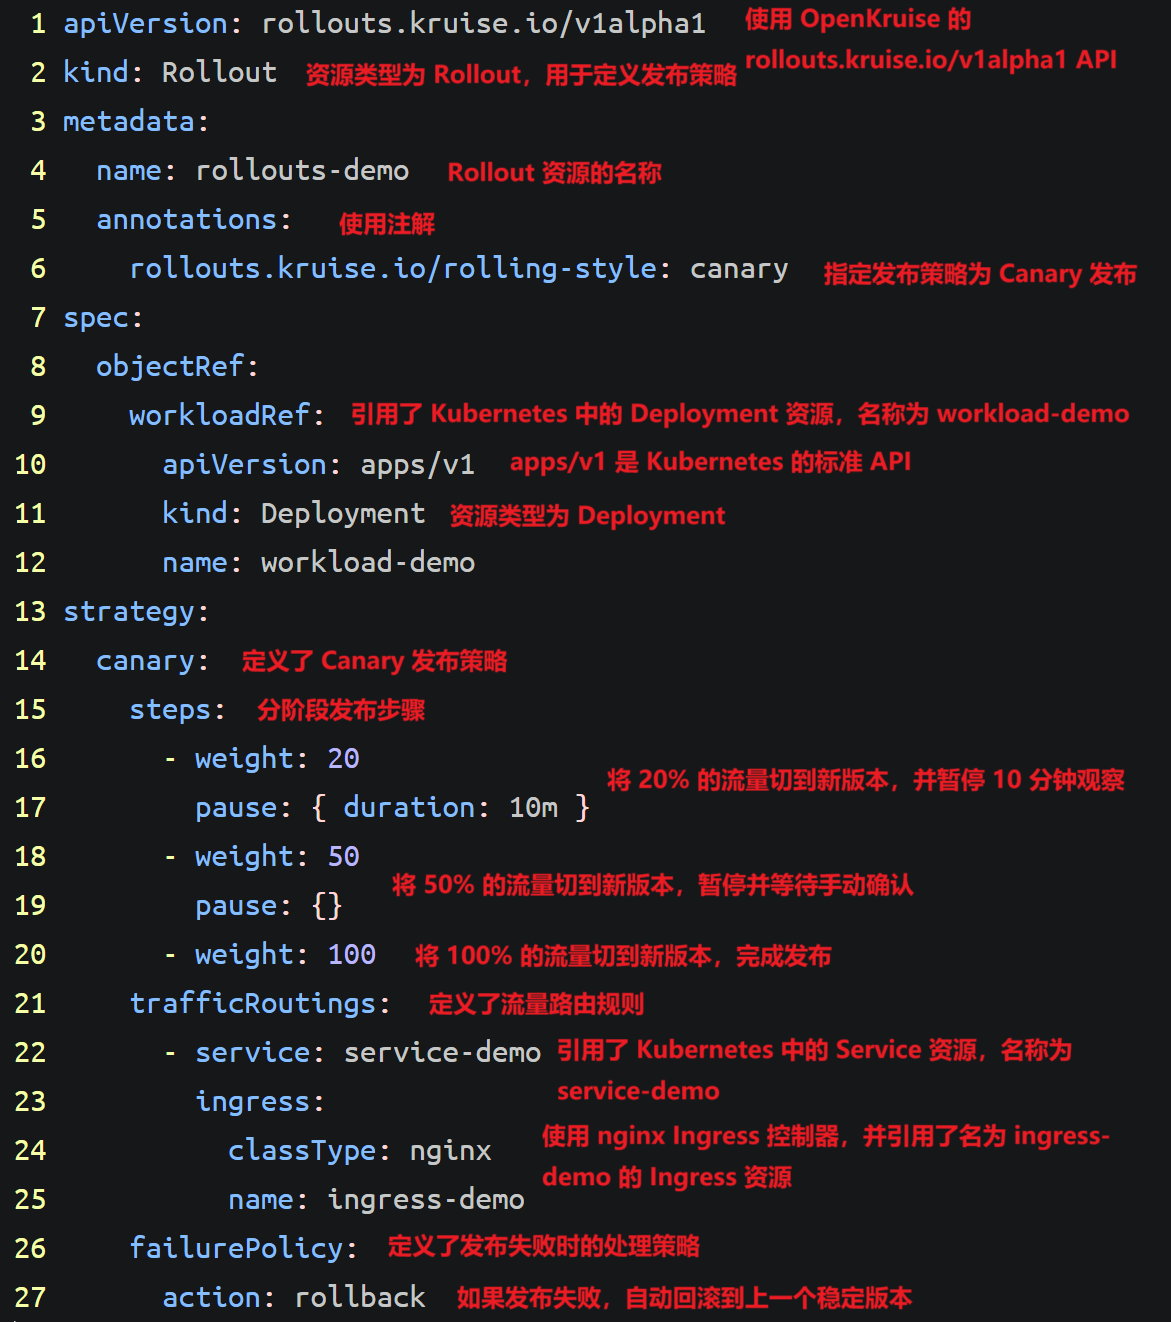The height and width of the screenshot is (1322, 1171).
Task: Click the objectRef key
Action: [170, 367]
